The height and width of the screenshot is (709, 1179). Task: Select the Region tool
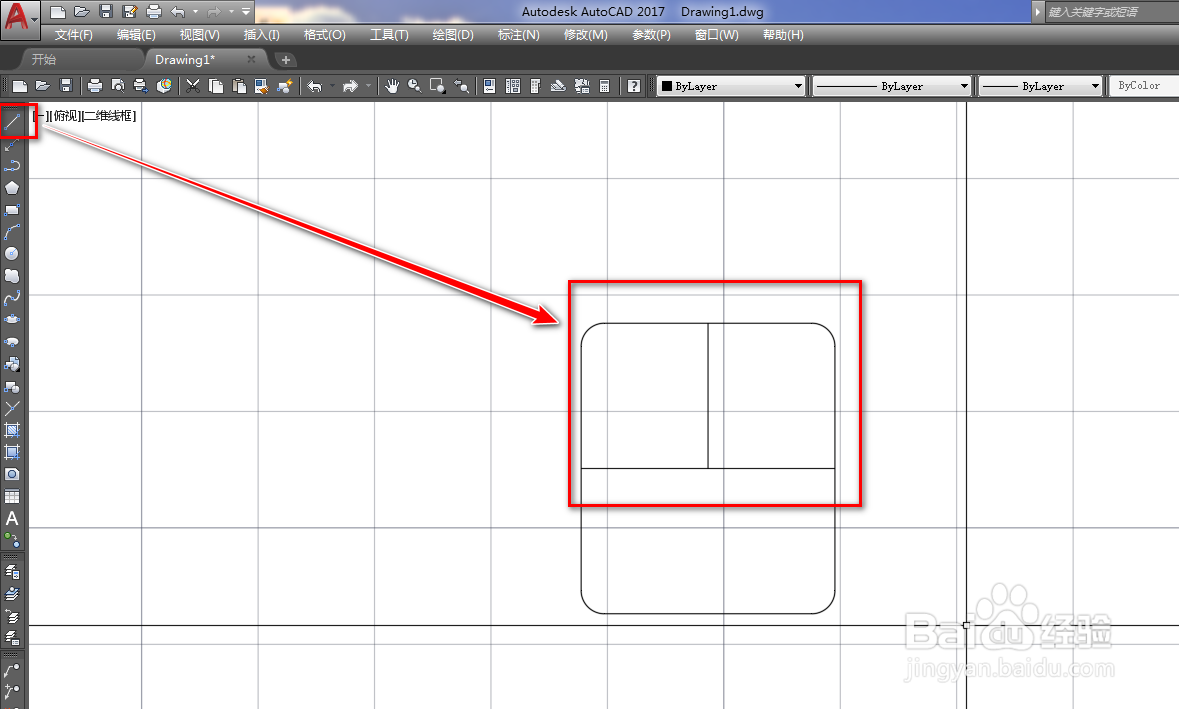[12, 474]
